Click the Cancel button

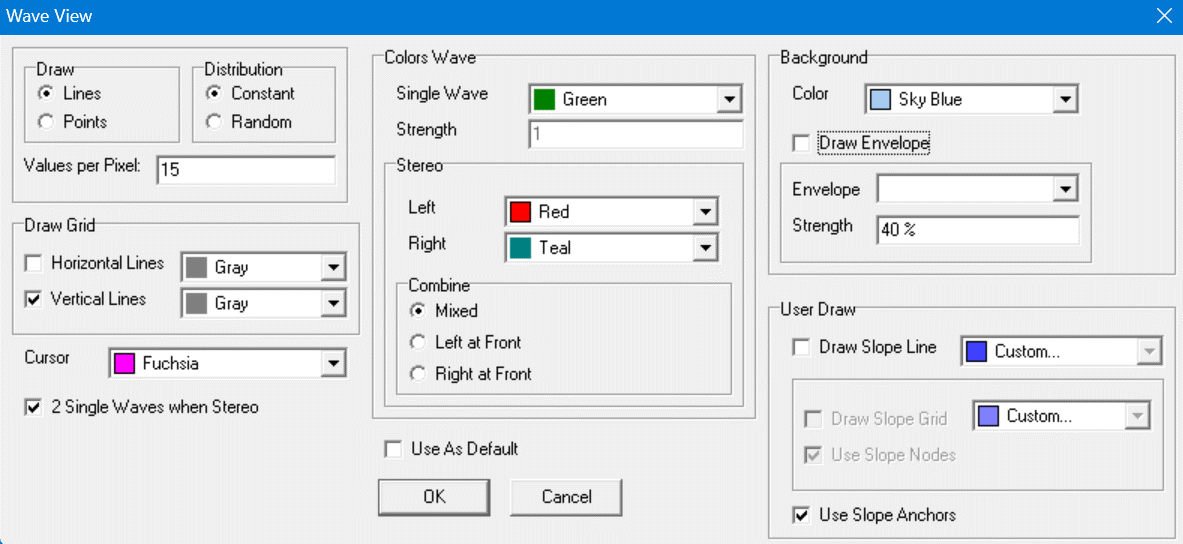[566, 497]
